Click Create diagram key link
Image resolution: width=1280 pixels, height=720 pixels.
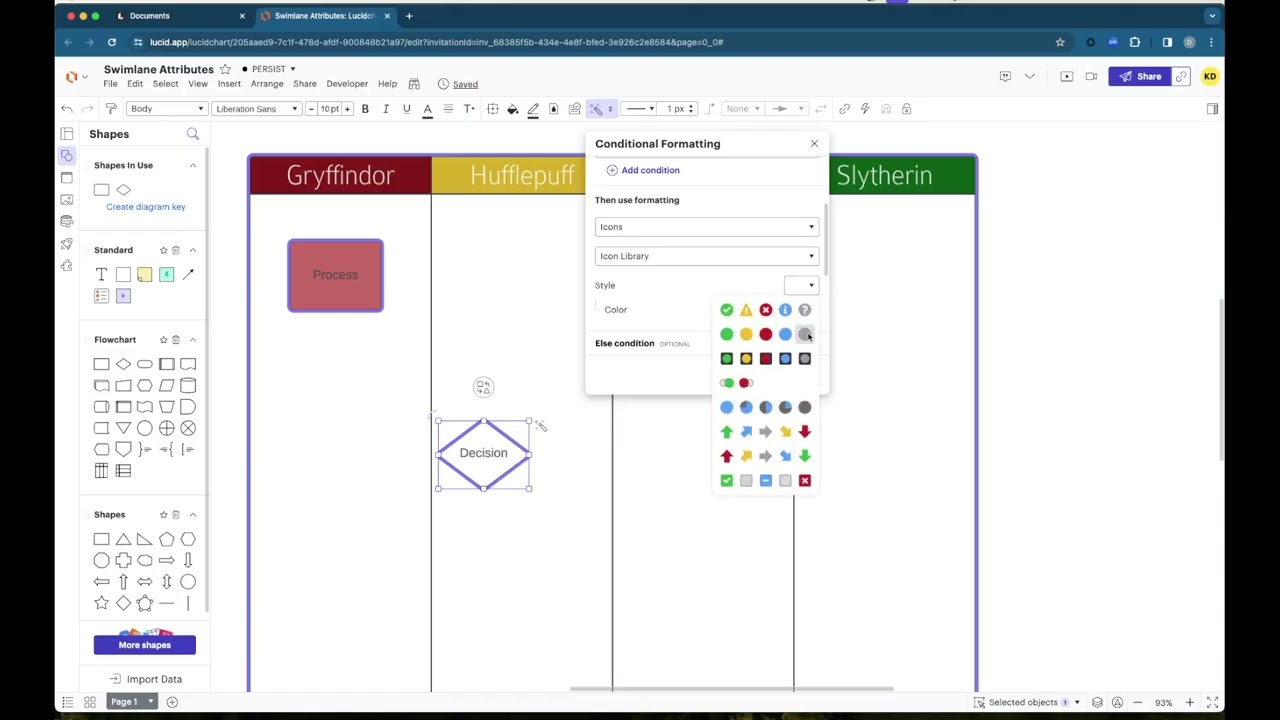pos(146,207)
